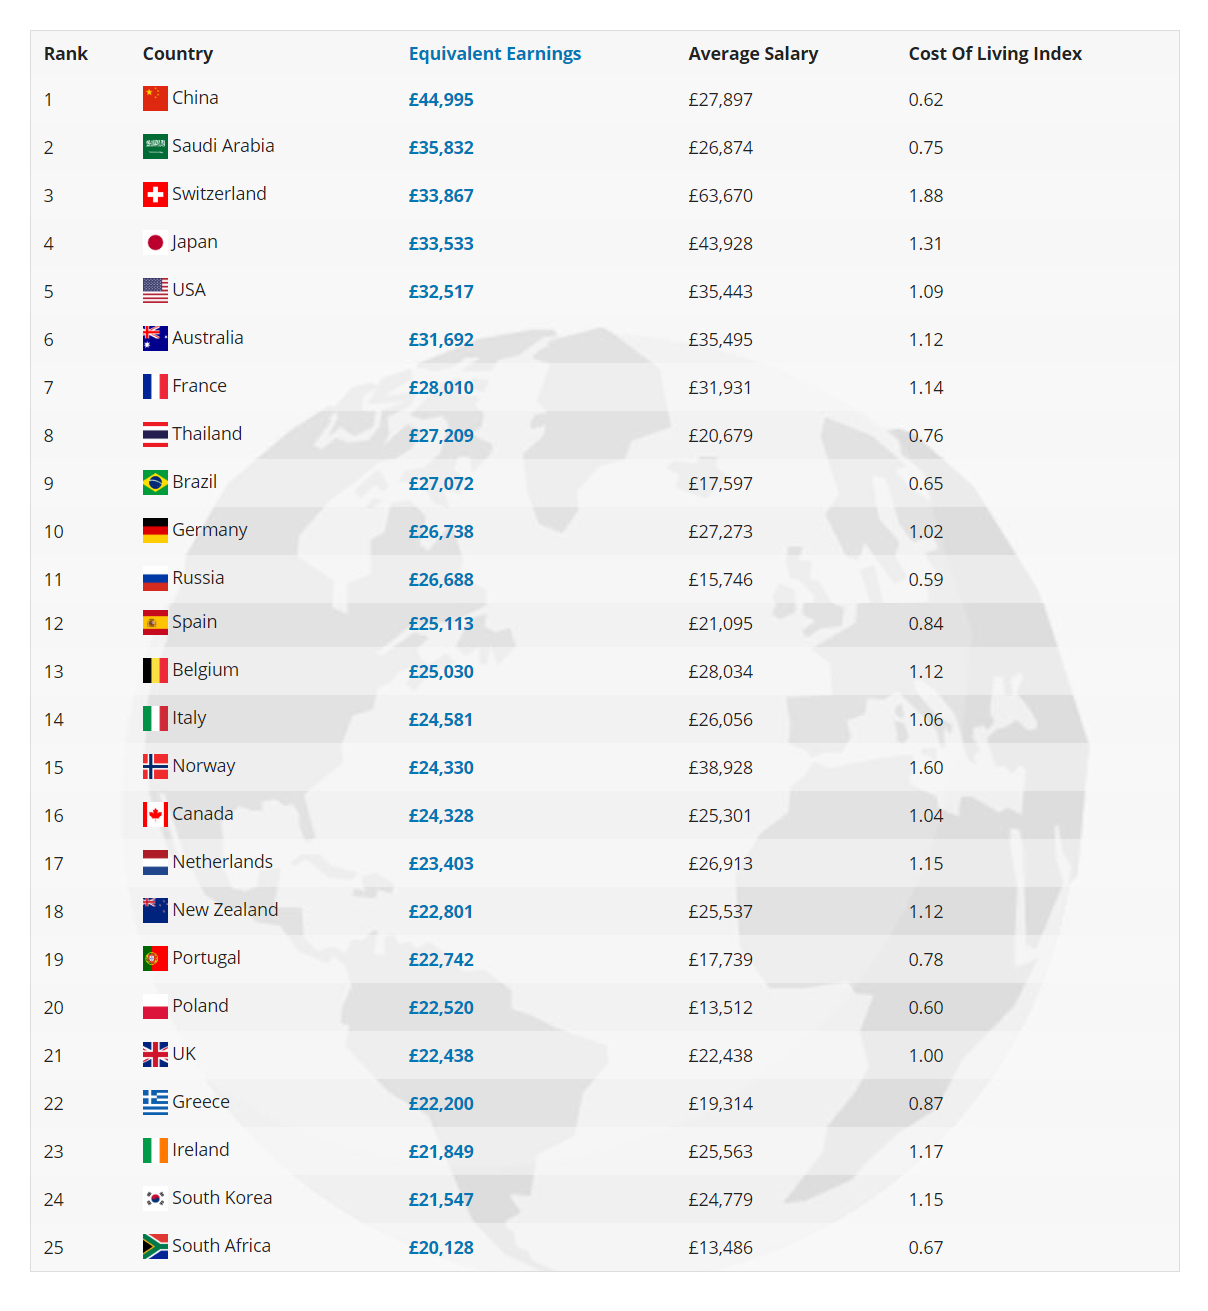Select the Greece flag icon
Image resolution: width=1208 pixels, height=1311 pixels.
click(155, 1102)
